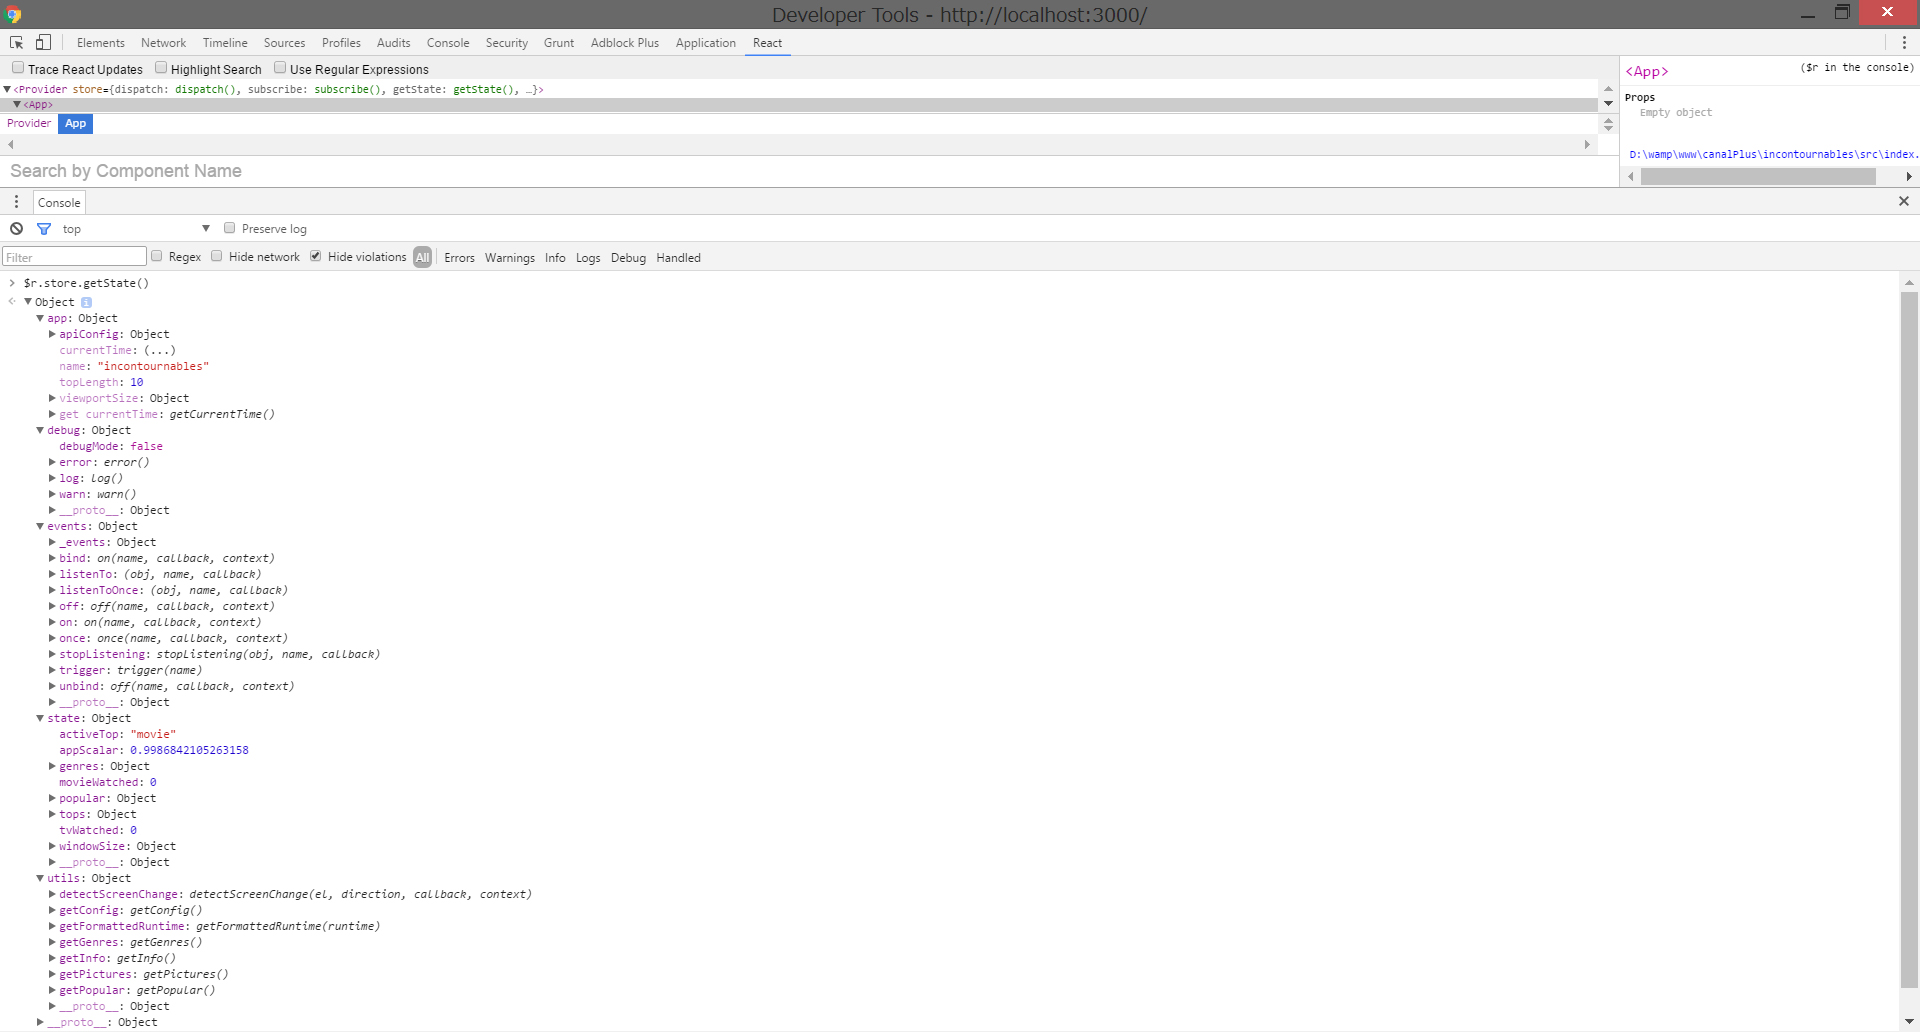Click the inspect element picker icon

pos(17,43)
